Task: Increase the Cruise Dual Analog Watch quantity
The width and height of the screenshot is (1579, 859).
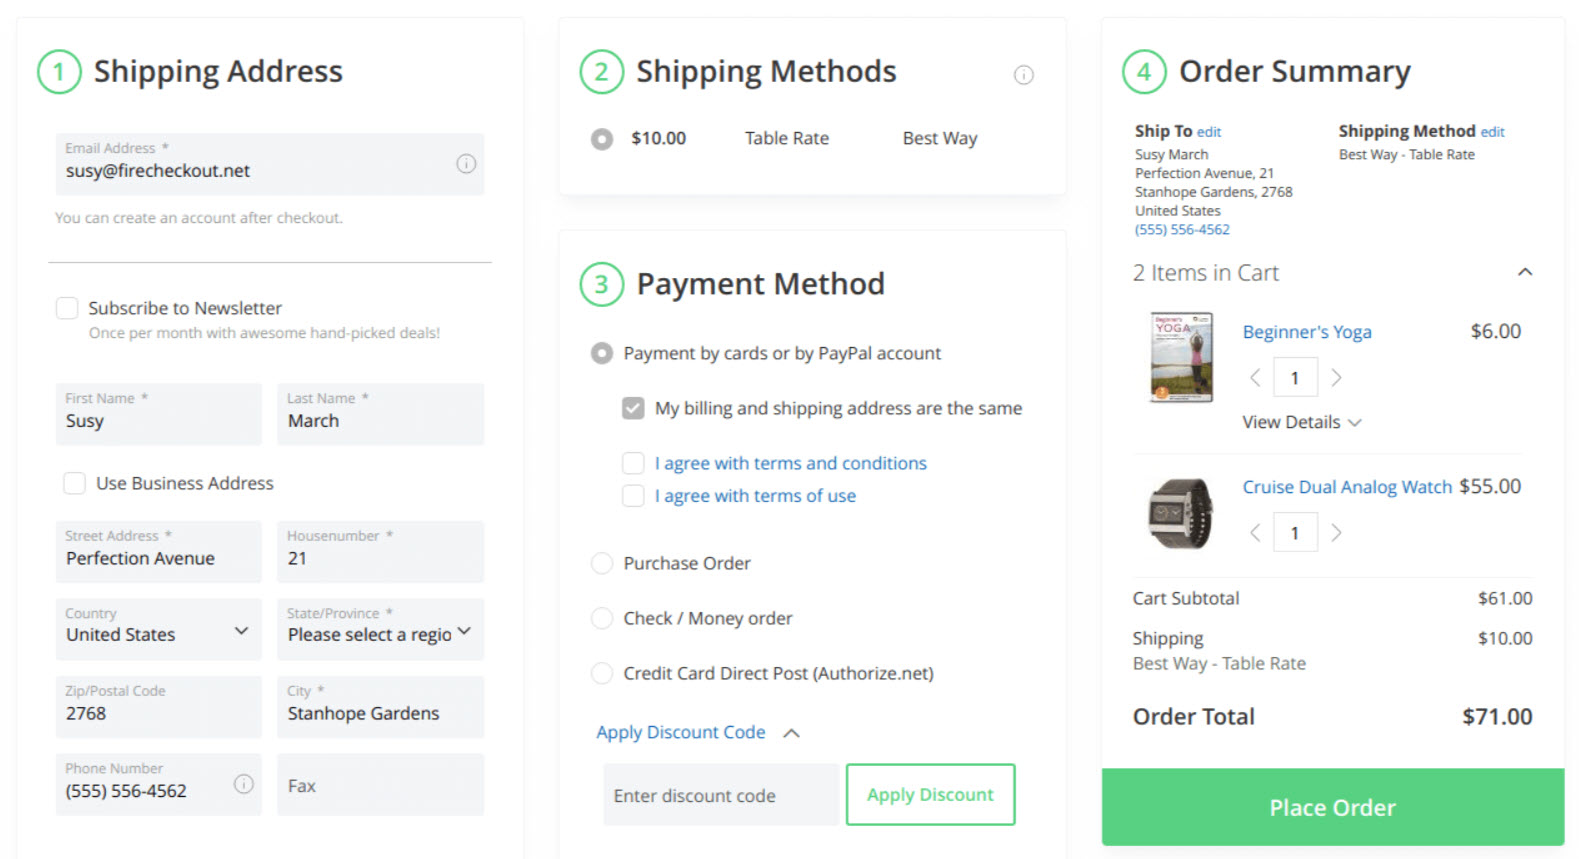Action: tap(1336, 533)
